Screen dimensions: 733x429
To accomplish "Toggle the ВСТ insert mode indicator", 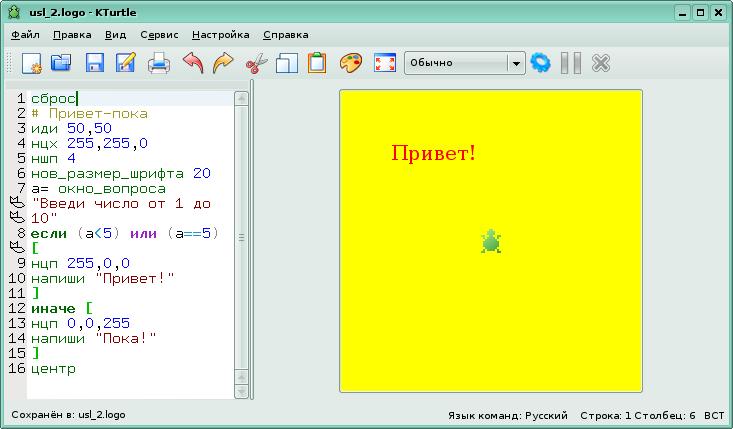I will 714,415.
